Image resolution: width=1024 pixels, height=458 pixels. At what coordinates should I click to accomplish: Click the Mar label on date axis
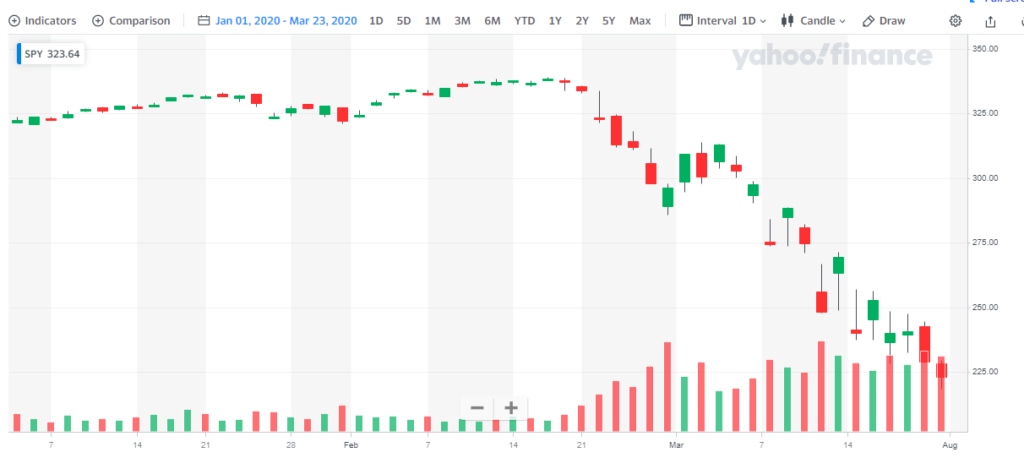click(x=677, y=445)
